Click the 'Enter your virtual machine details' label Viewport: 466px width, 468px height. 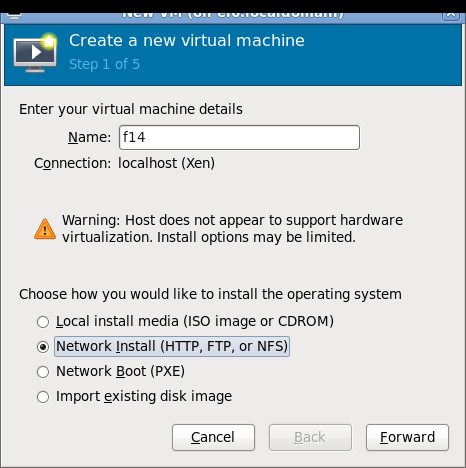(x=131, y=109)
